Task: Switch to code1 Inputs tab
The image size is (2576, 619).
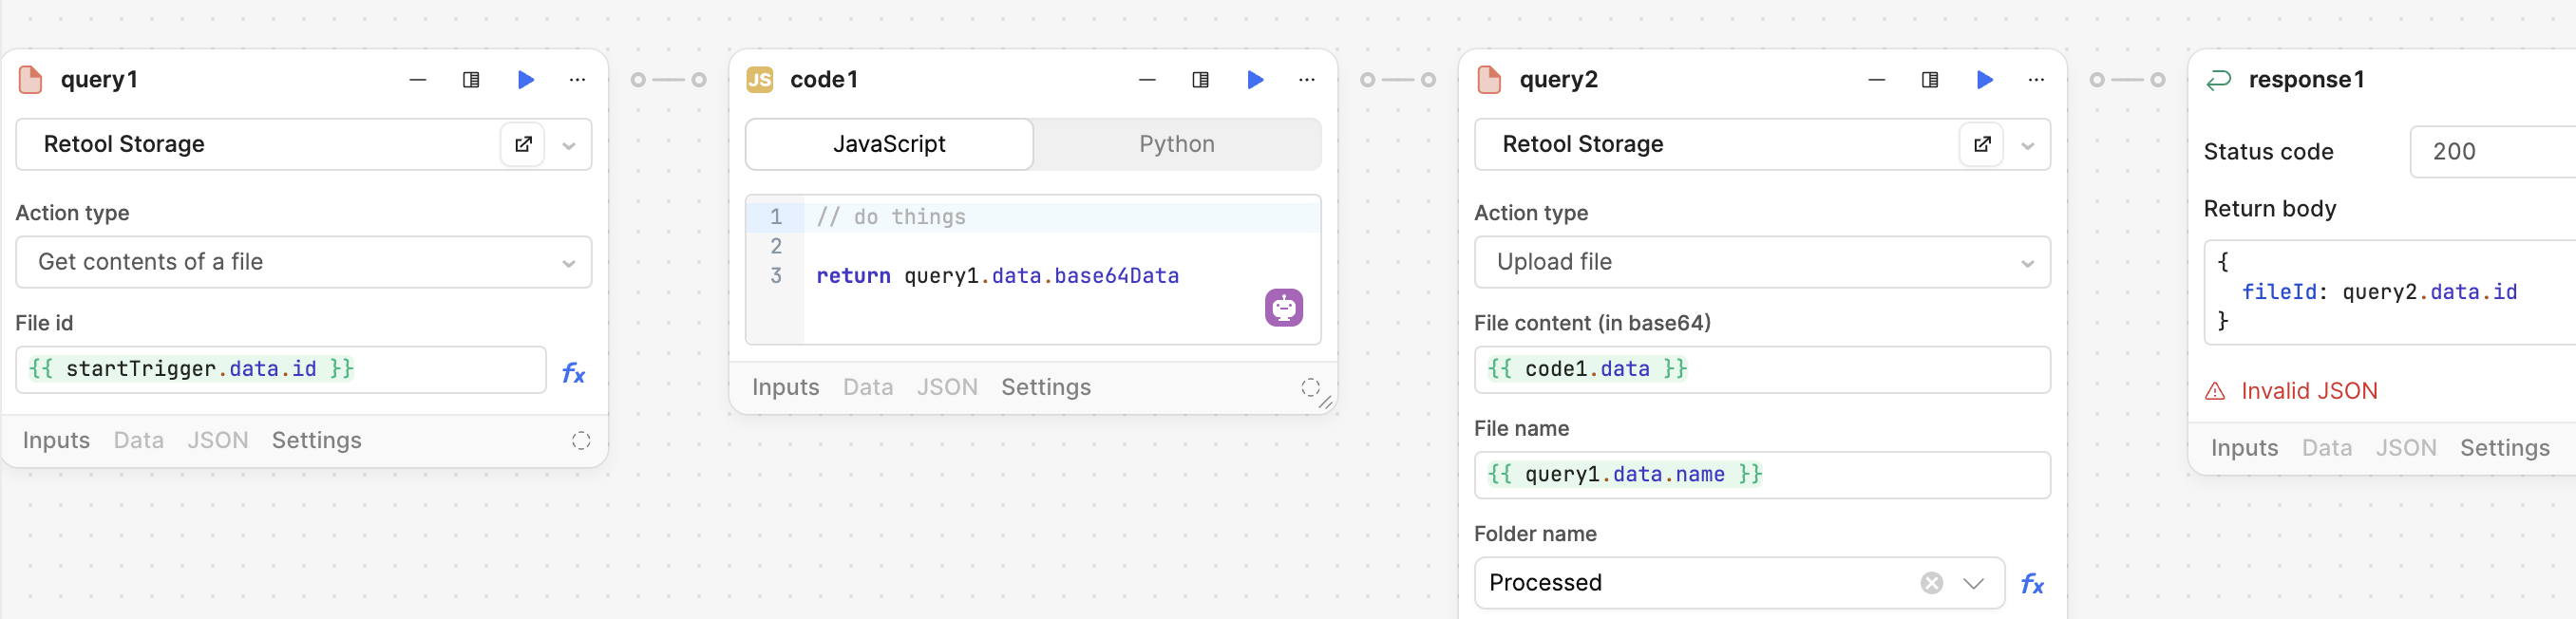Action: (786, 387)
